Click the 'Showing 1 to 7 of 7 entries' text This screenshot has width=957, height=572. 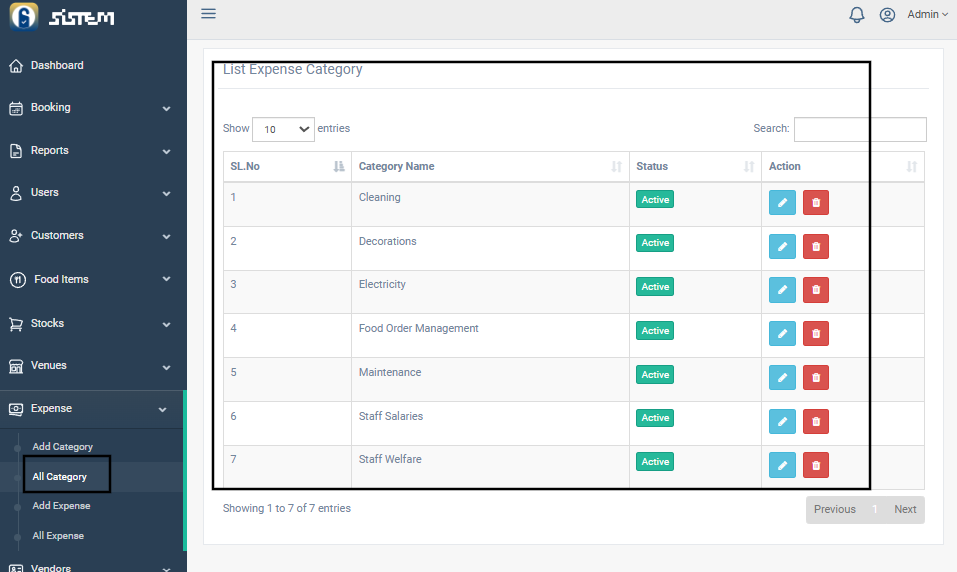287,509
